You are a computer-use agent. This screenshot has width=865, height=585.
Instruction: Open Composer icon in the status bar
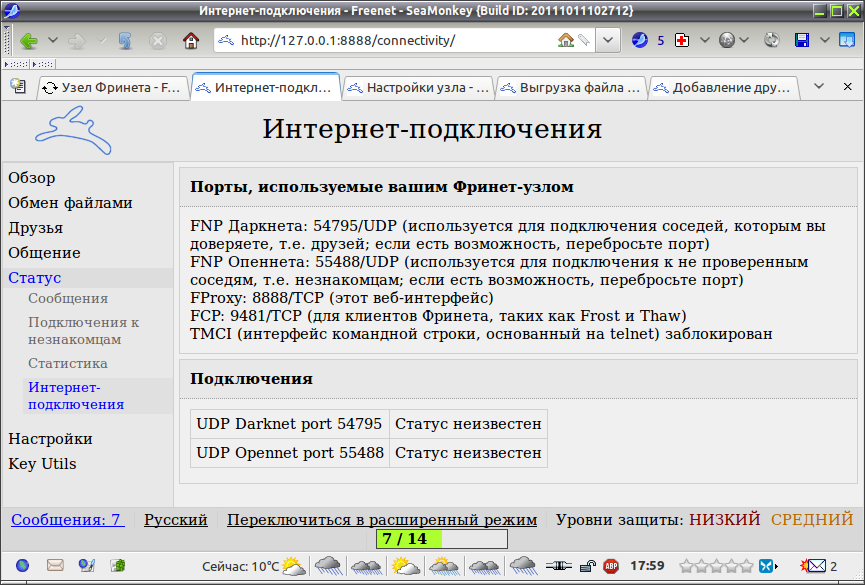tap(87, 566)
